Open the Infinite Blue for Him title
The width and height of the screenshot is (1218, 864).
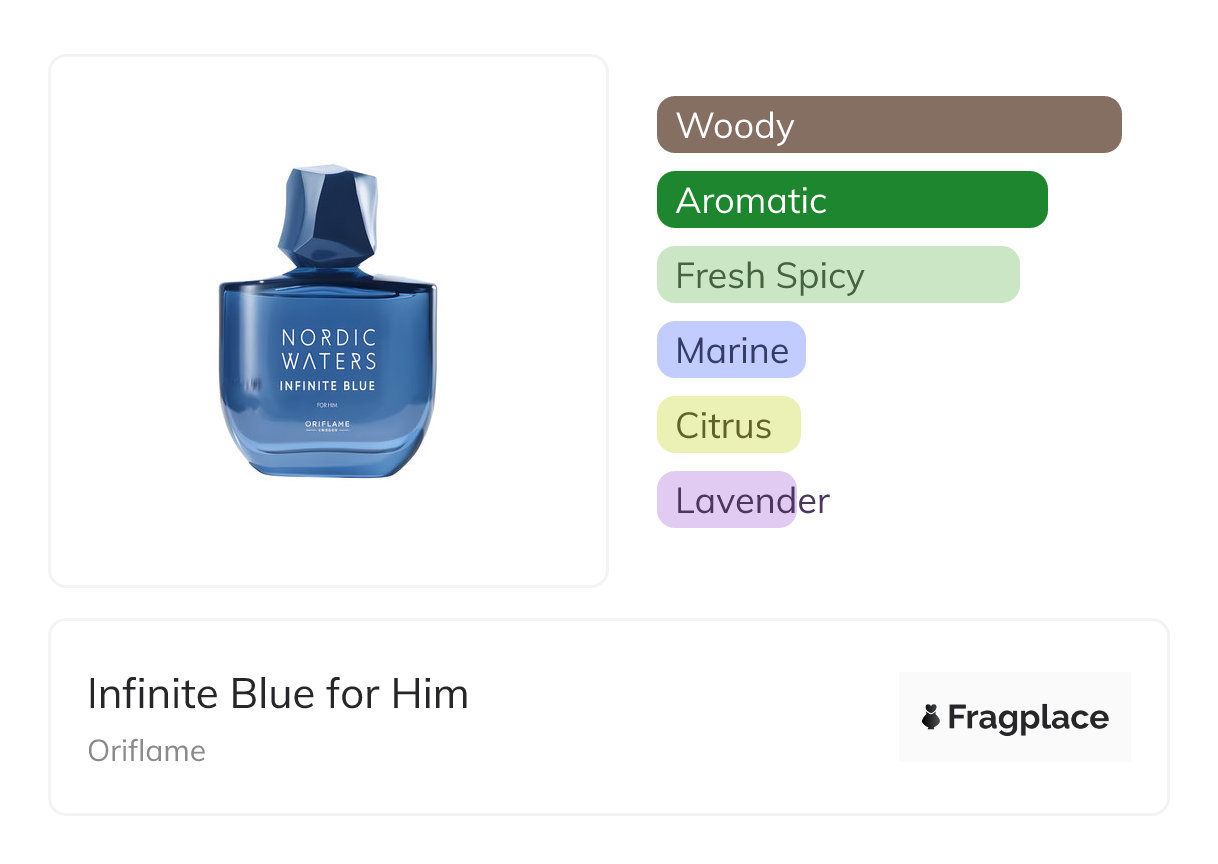point(278,694)
